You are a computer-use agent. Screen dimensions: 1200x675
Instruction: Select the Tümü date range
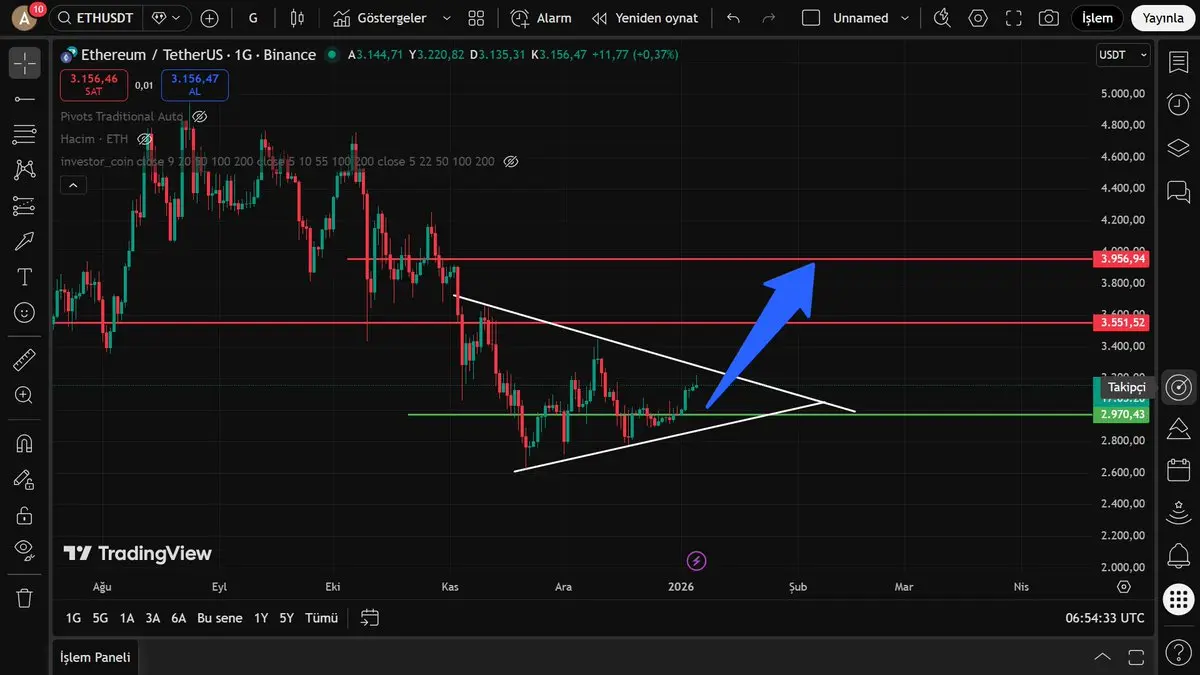321,618
